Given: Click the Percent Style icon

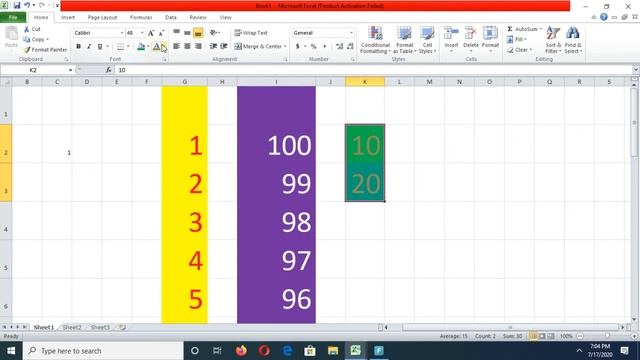Looking at the screenshot, I should 313,47.
